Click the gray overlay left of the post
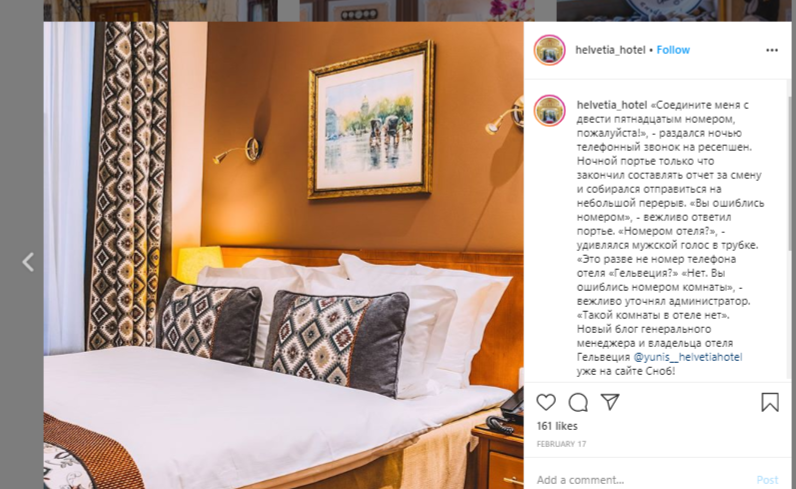This screenshot has height=489, width=796. [x=21, y=152]
